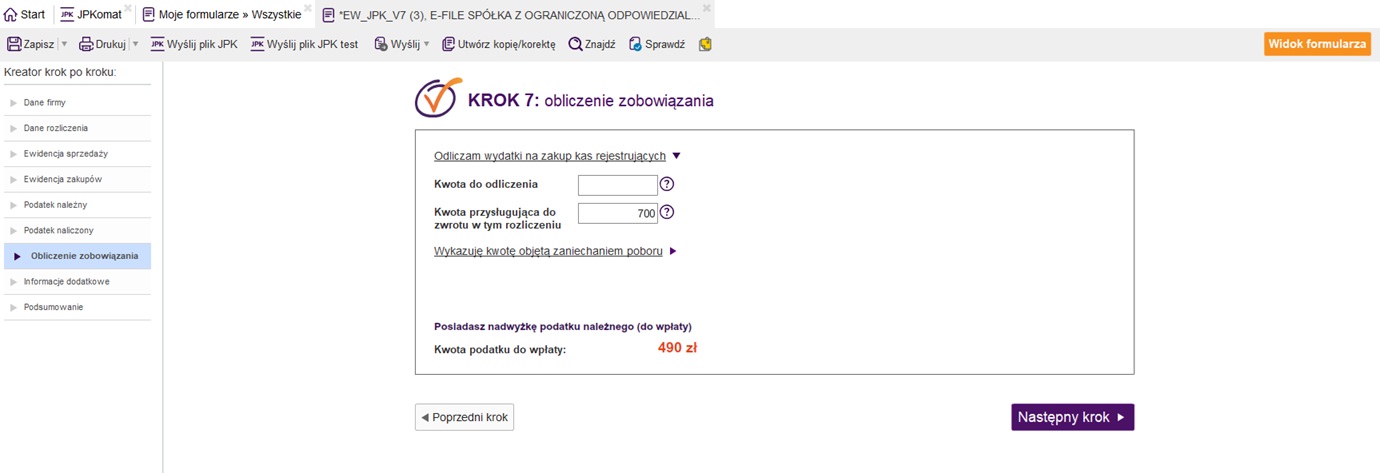1380x473 pixels.
Task: Click the yellow clipboard icon in toolbar
Action: [705, 44]
